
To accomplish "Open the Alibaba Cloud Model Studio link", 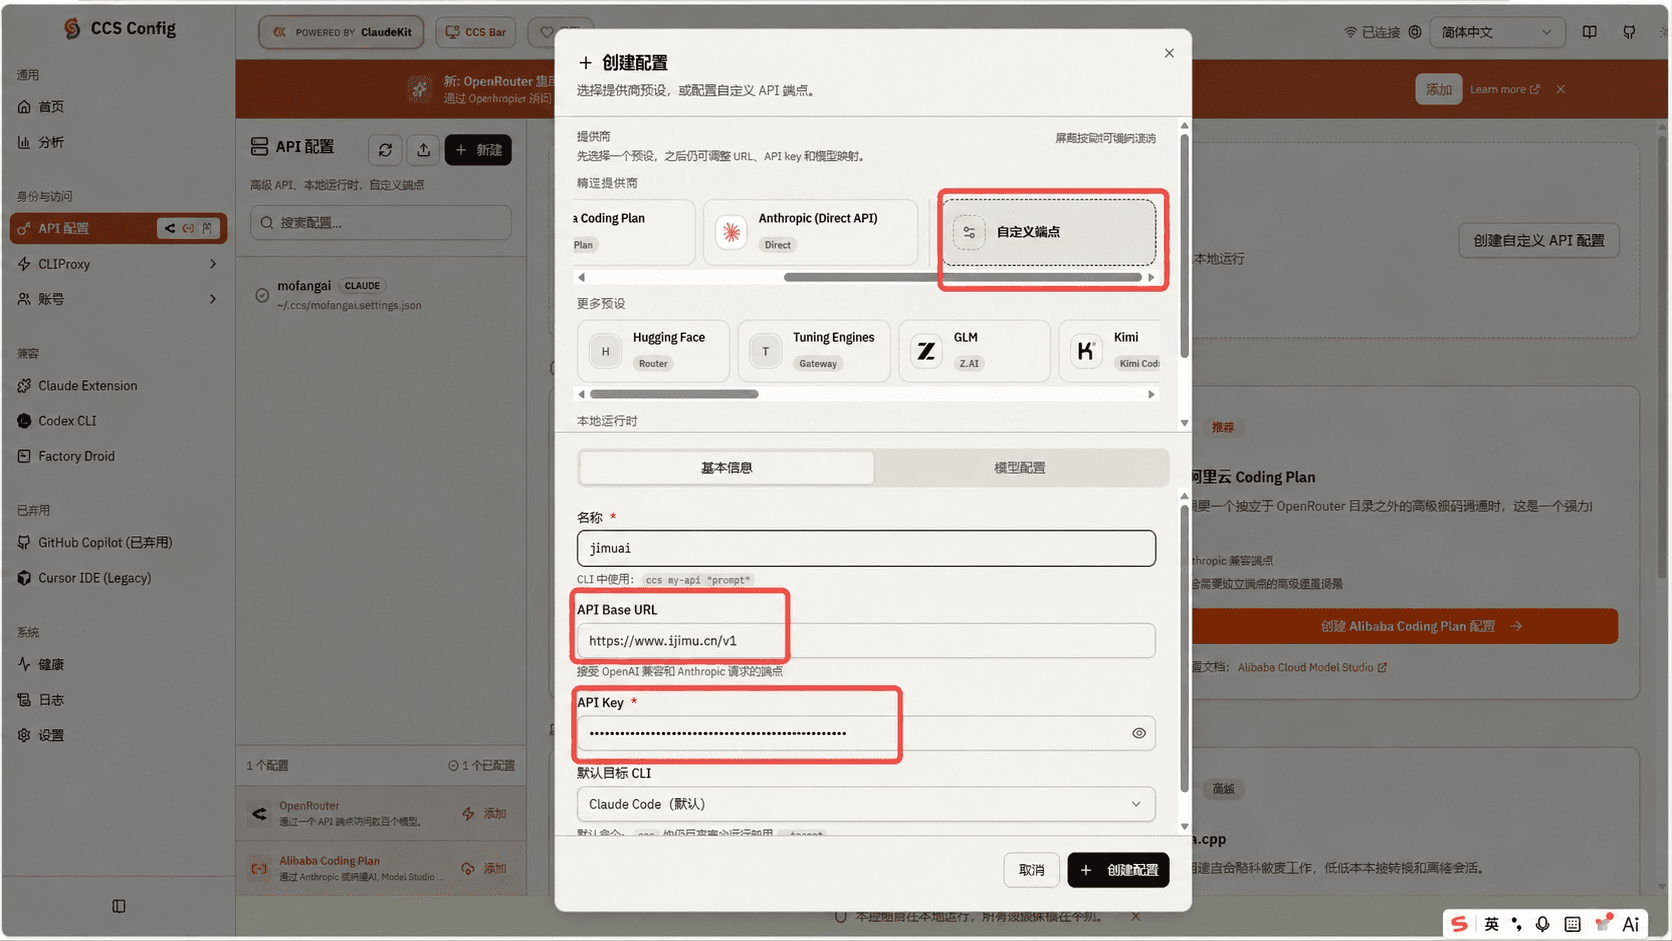I will tap(1312, 667).
